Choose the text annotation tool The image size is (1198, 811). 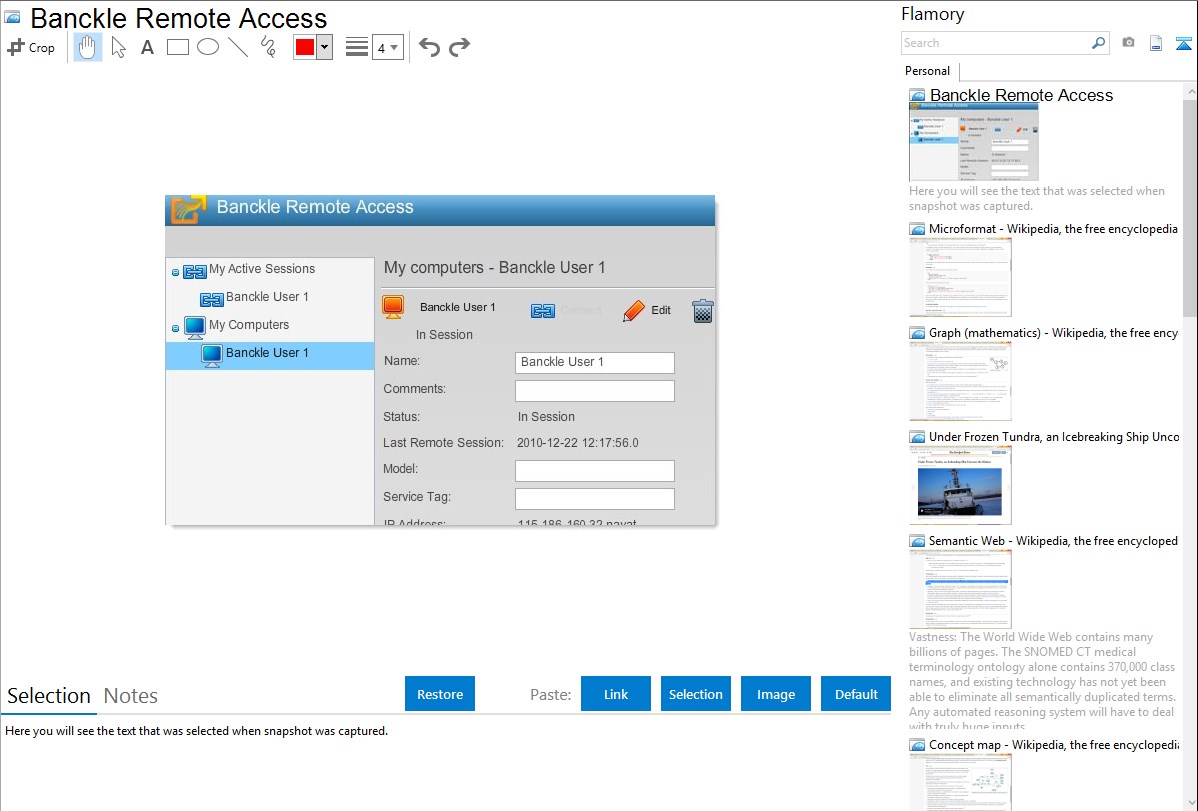coord(147,47)
